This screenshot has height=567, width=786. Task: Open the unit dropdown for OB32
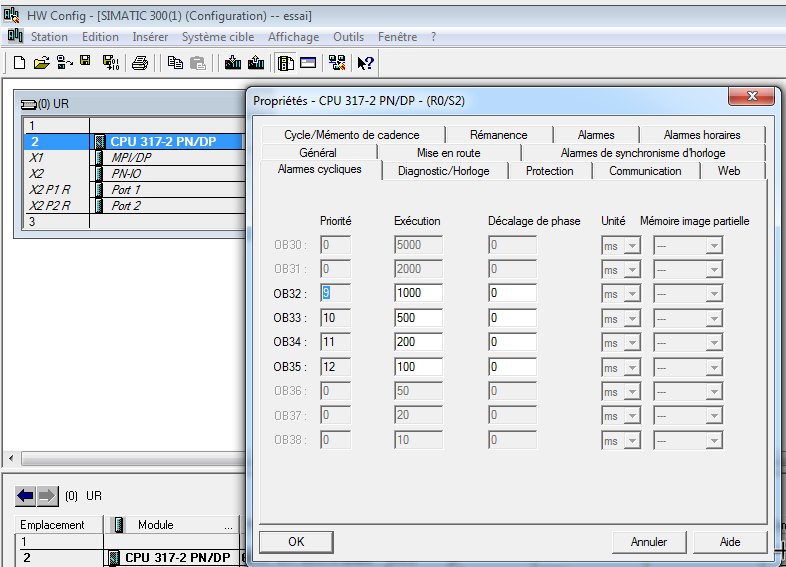631,293
